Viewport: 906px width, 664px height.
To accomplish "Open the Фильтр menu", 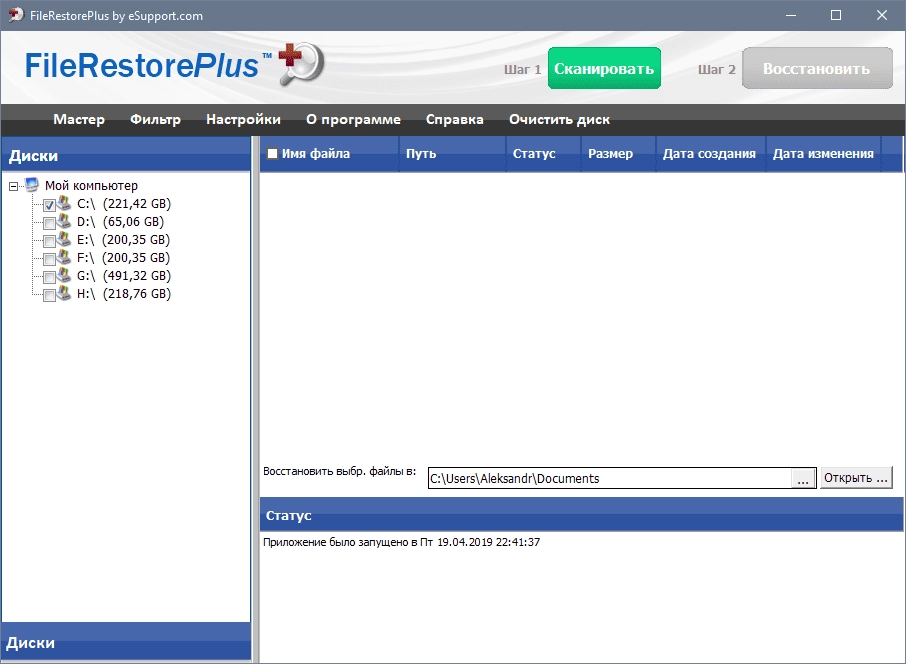I will 155,120.
